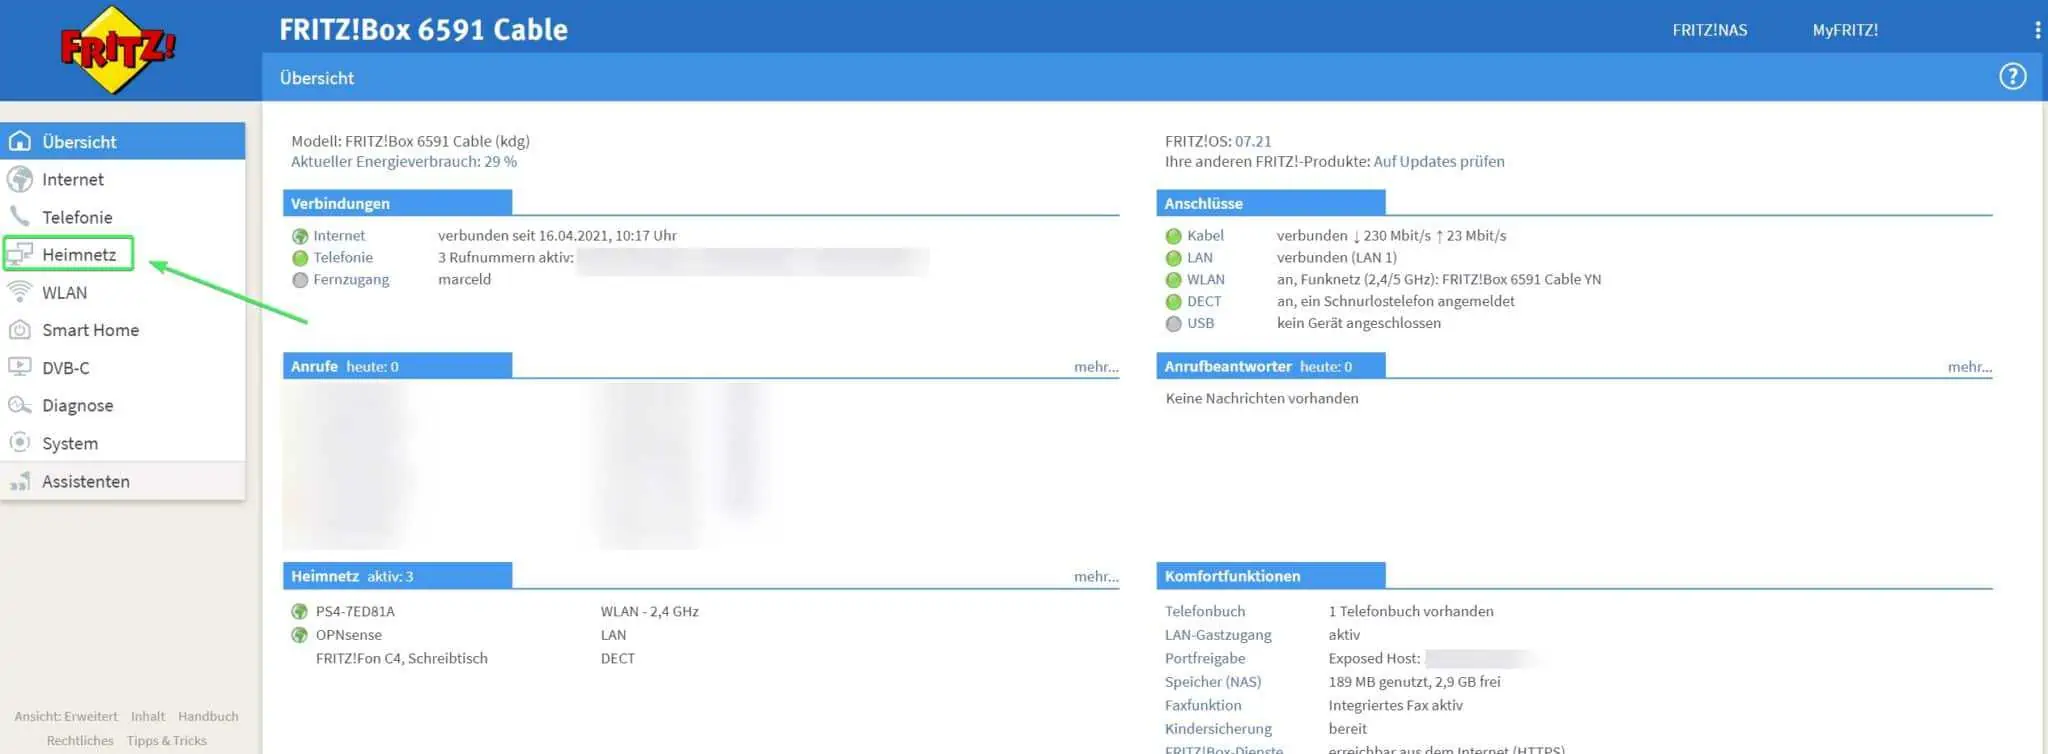The image size is (2048, 754).
Task: Click the System gear icon in sidebar
Action: point(20,442)
